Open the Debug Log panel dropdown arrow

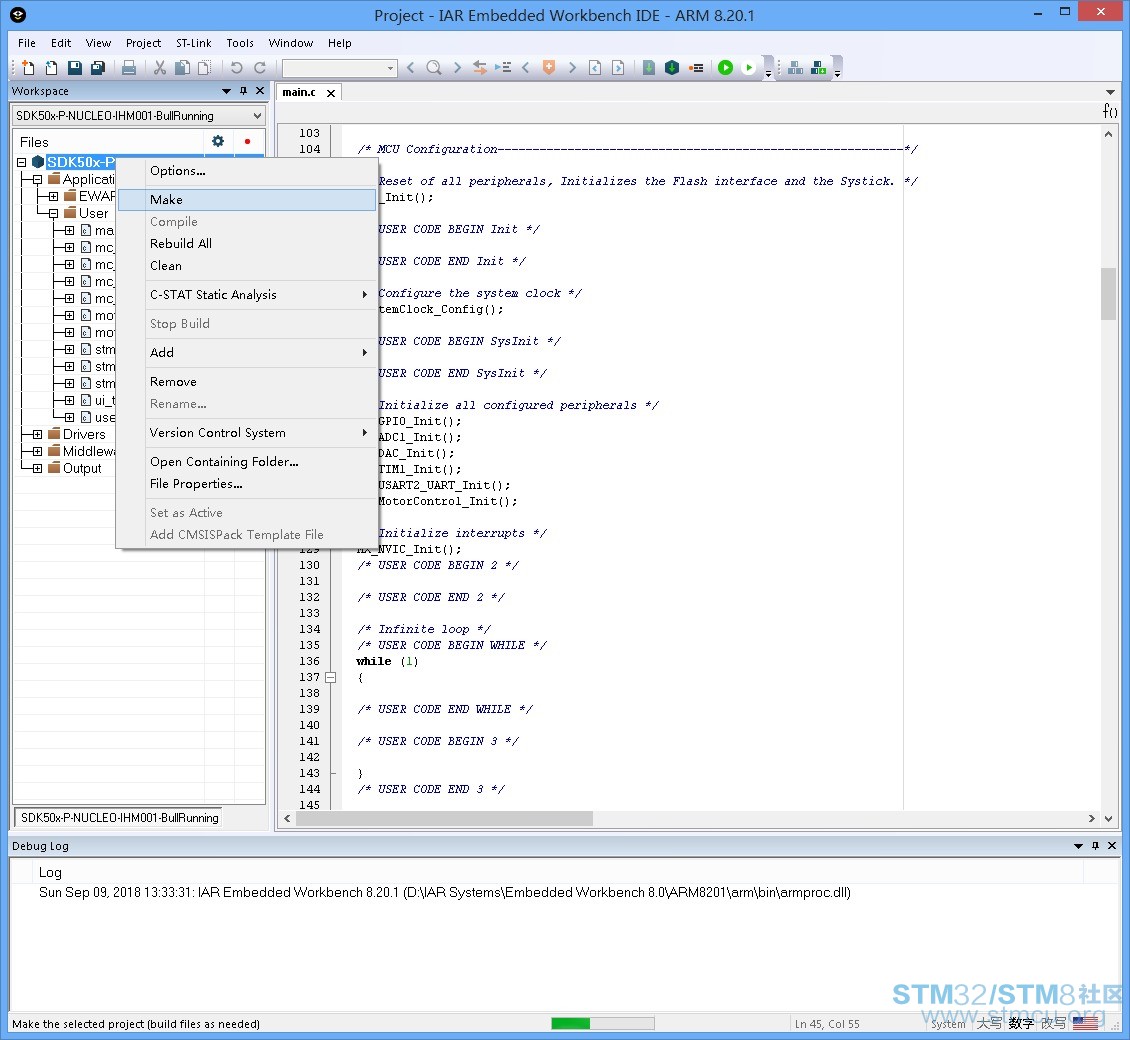point(1078,845)
